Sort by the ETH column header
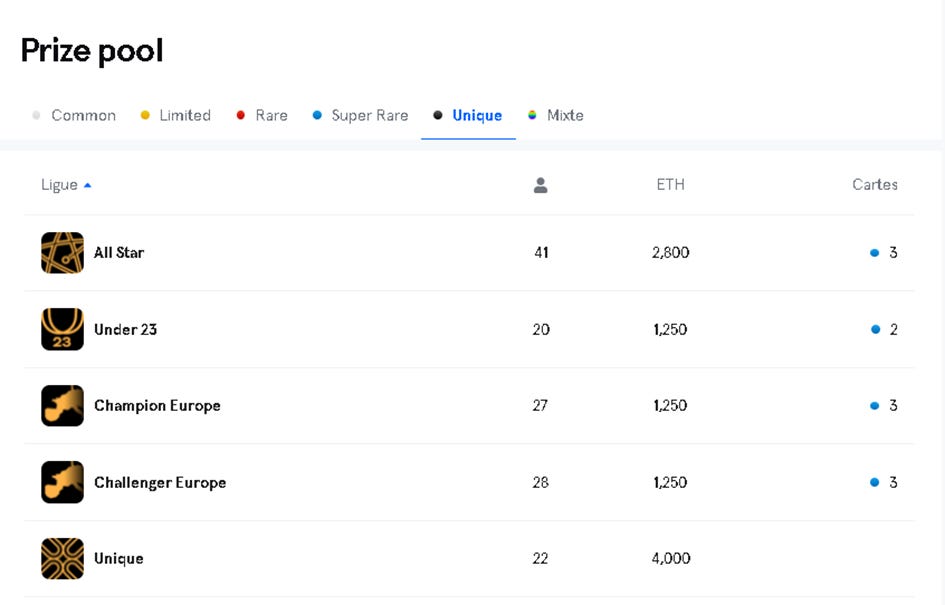The image size is (945, 605). coord(670,184)
